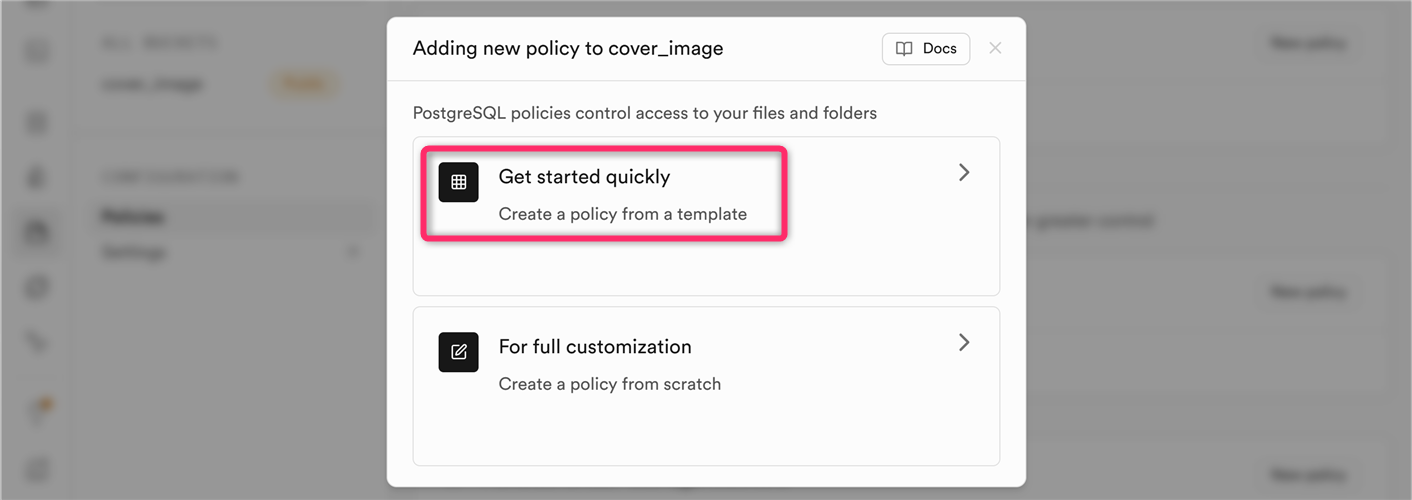Close the Adding new policy dialog
This screenshot has width=1412, height=500.
click(995, 48)
